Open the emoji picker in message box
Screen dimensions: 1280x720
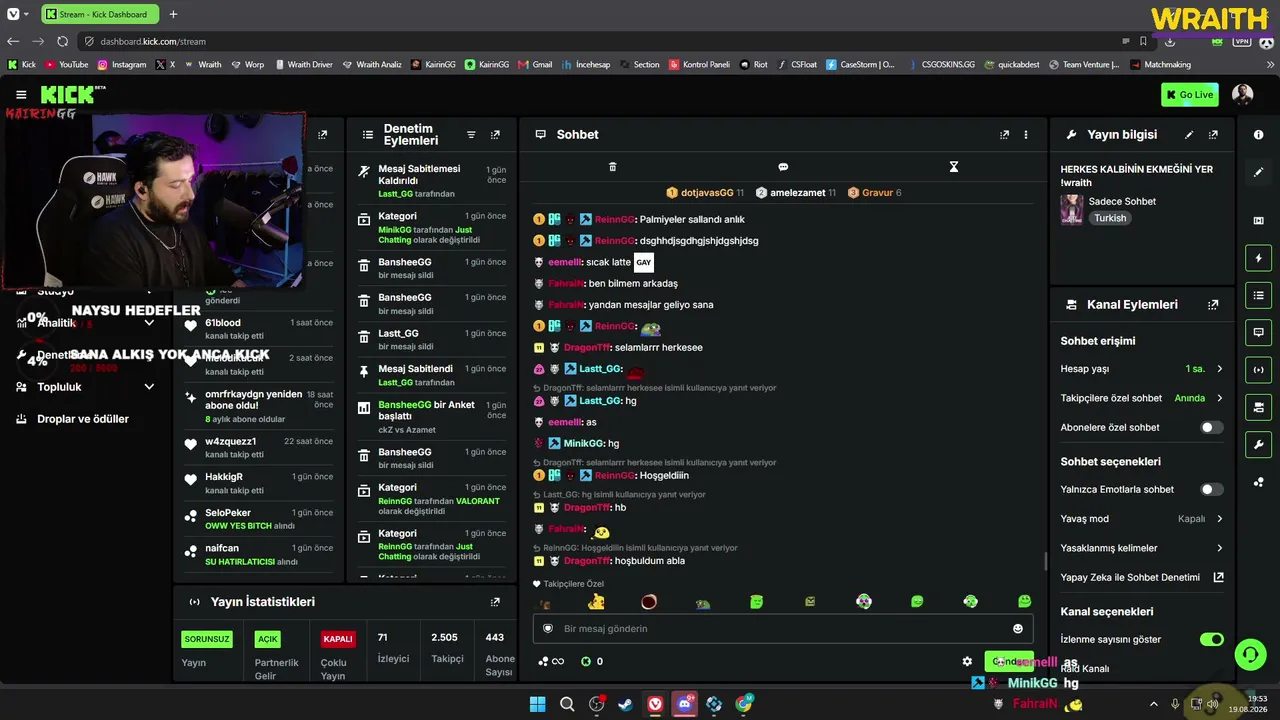pyautogui.click(x=1018, y=629)
